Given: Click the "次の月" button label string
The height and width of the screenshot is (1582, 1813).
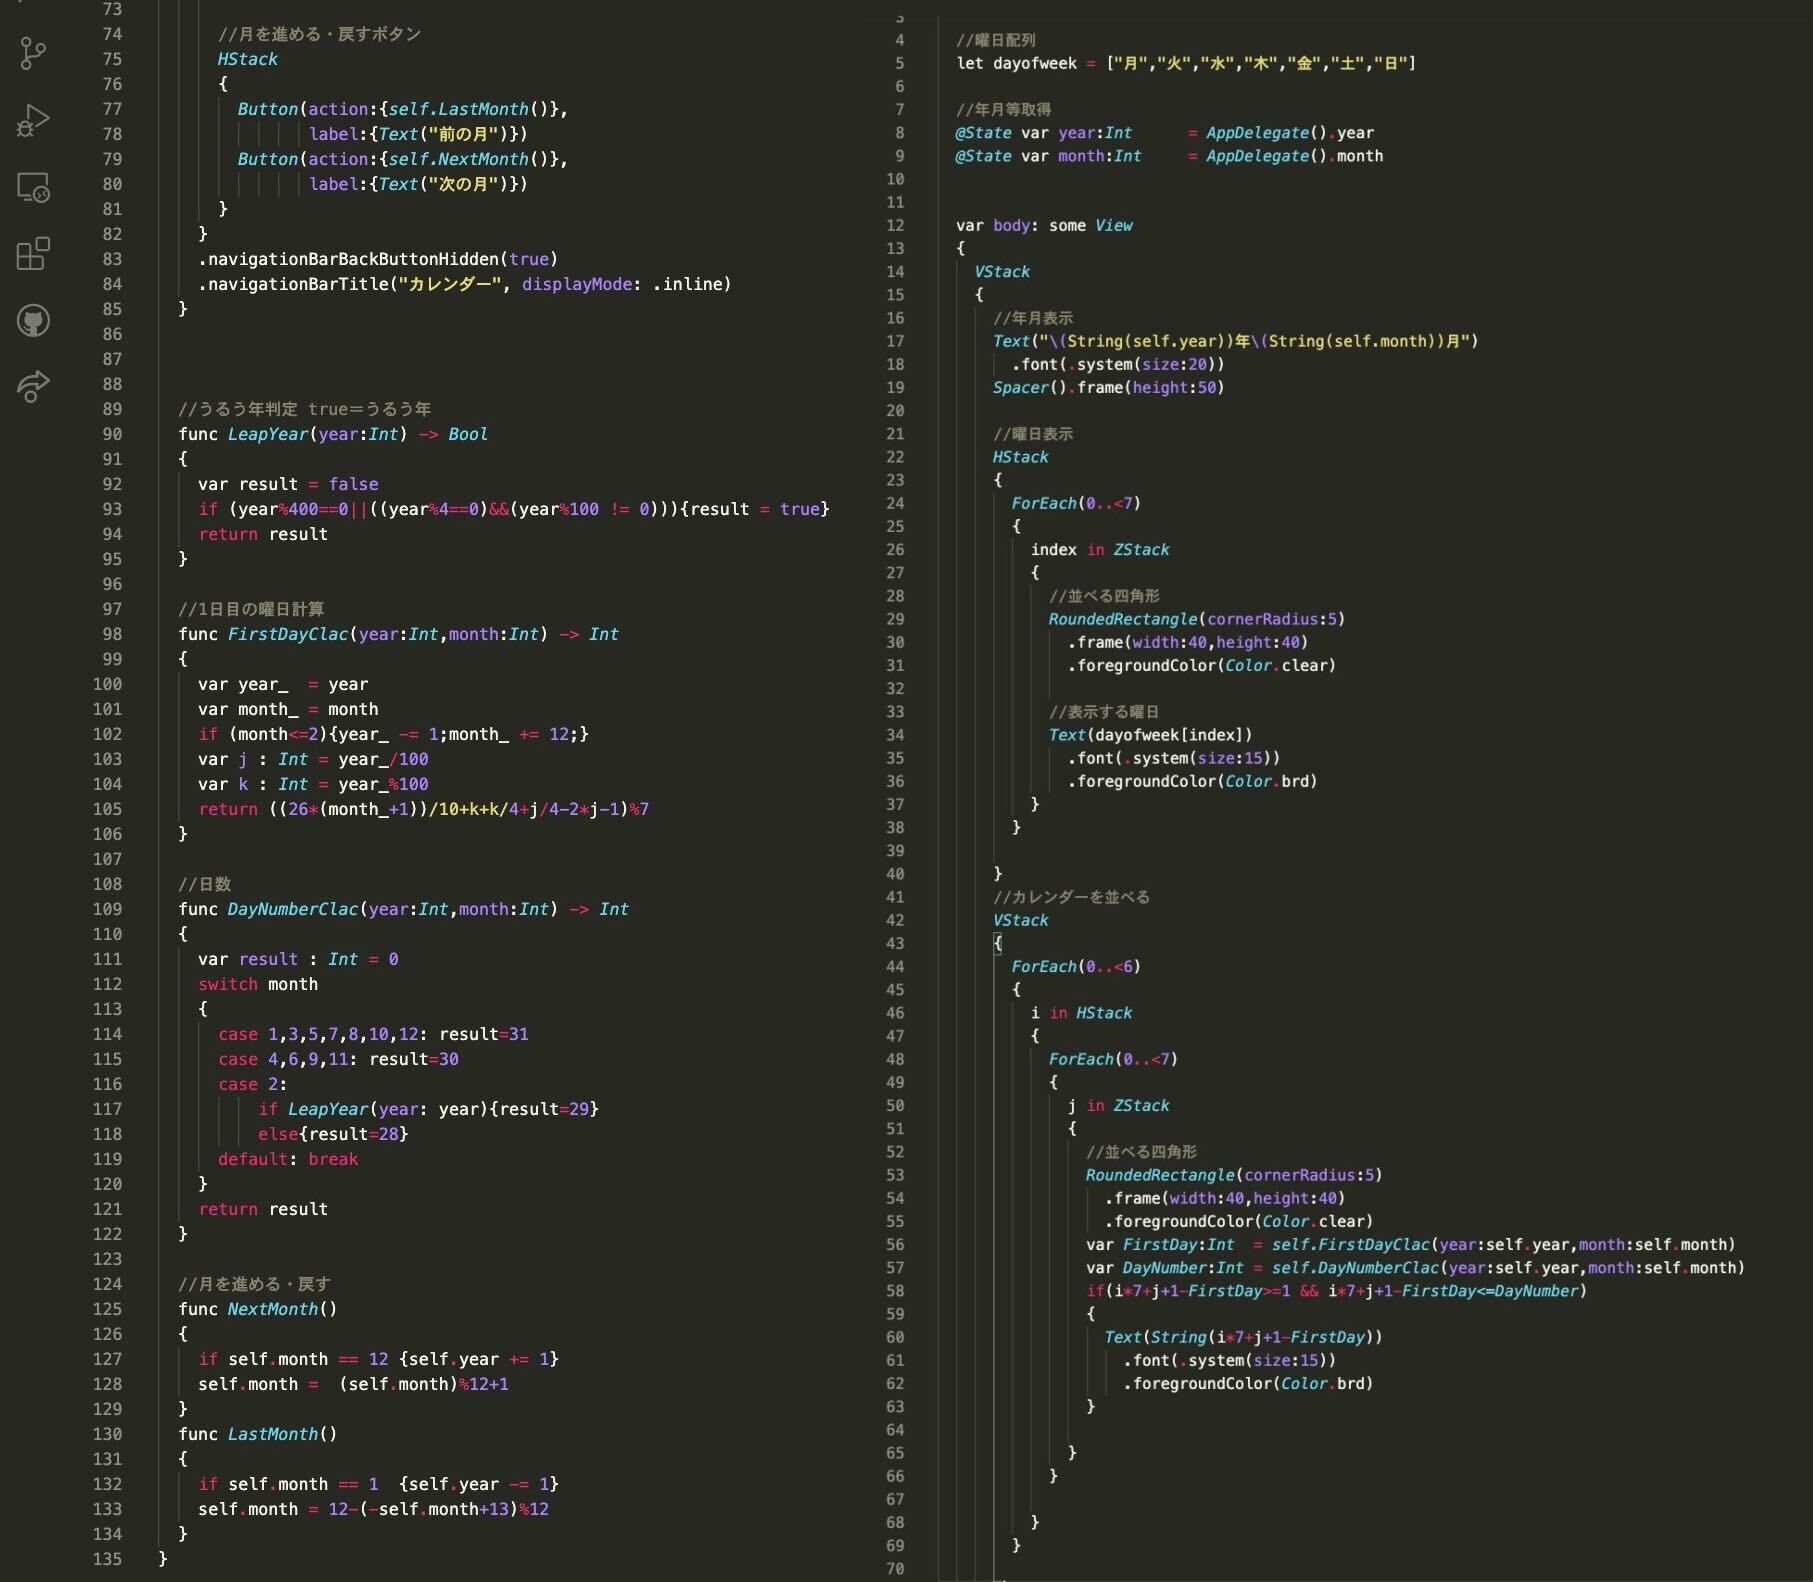Looking at the screenshot, I should click(463, 184).
